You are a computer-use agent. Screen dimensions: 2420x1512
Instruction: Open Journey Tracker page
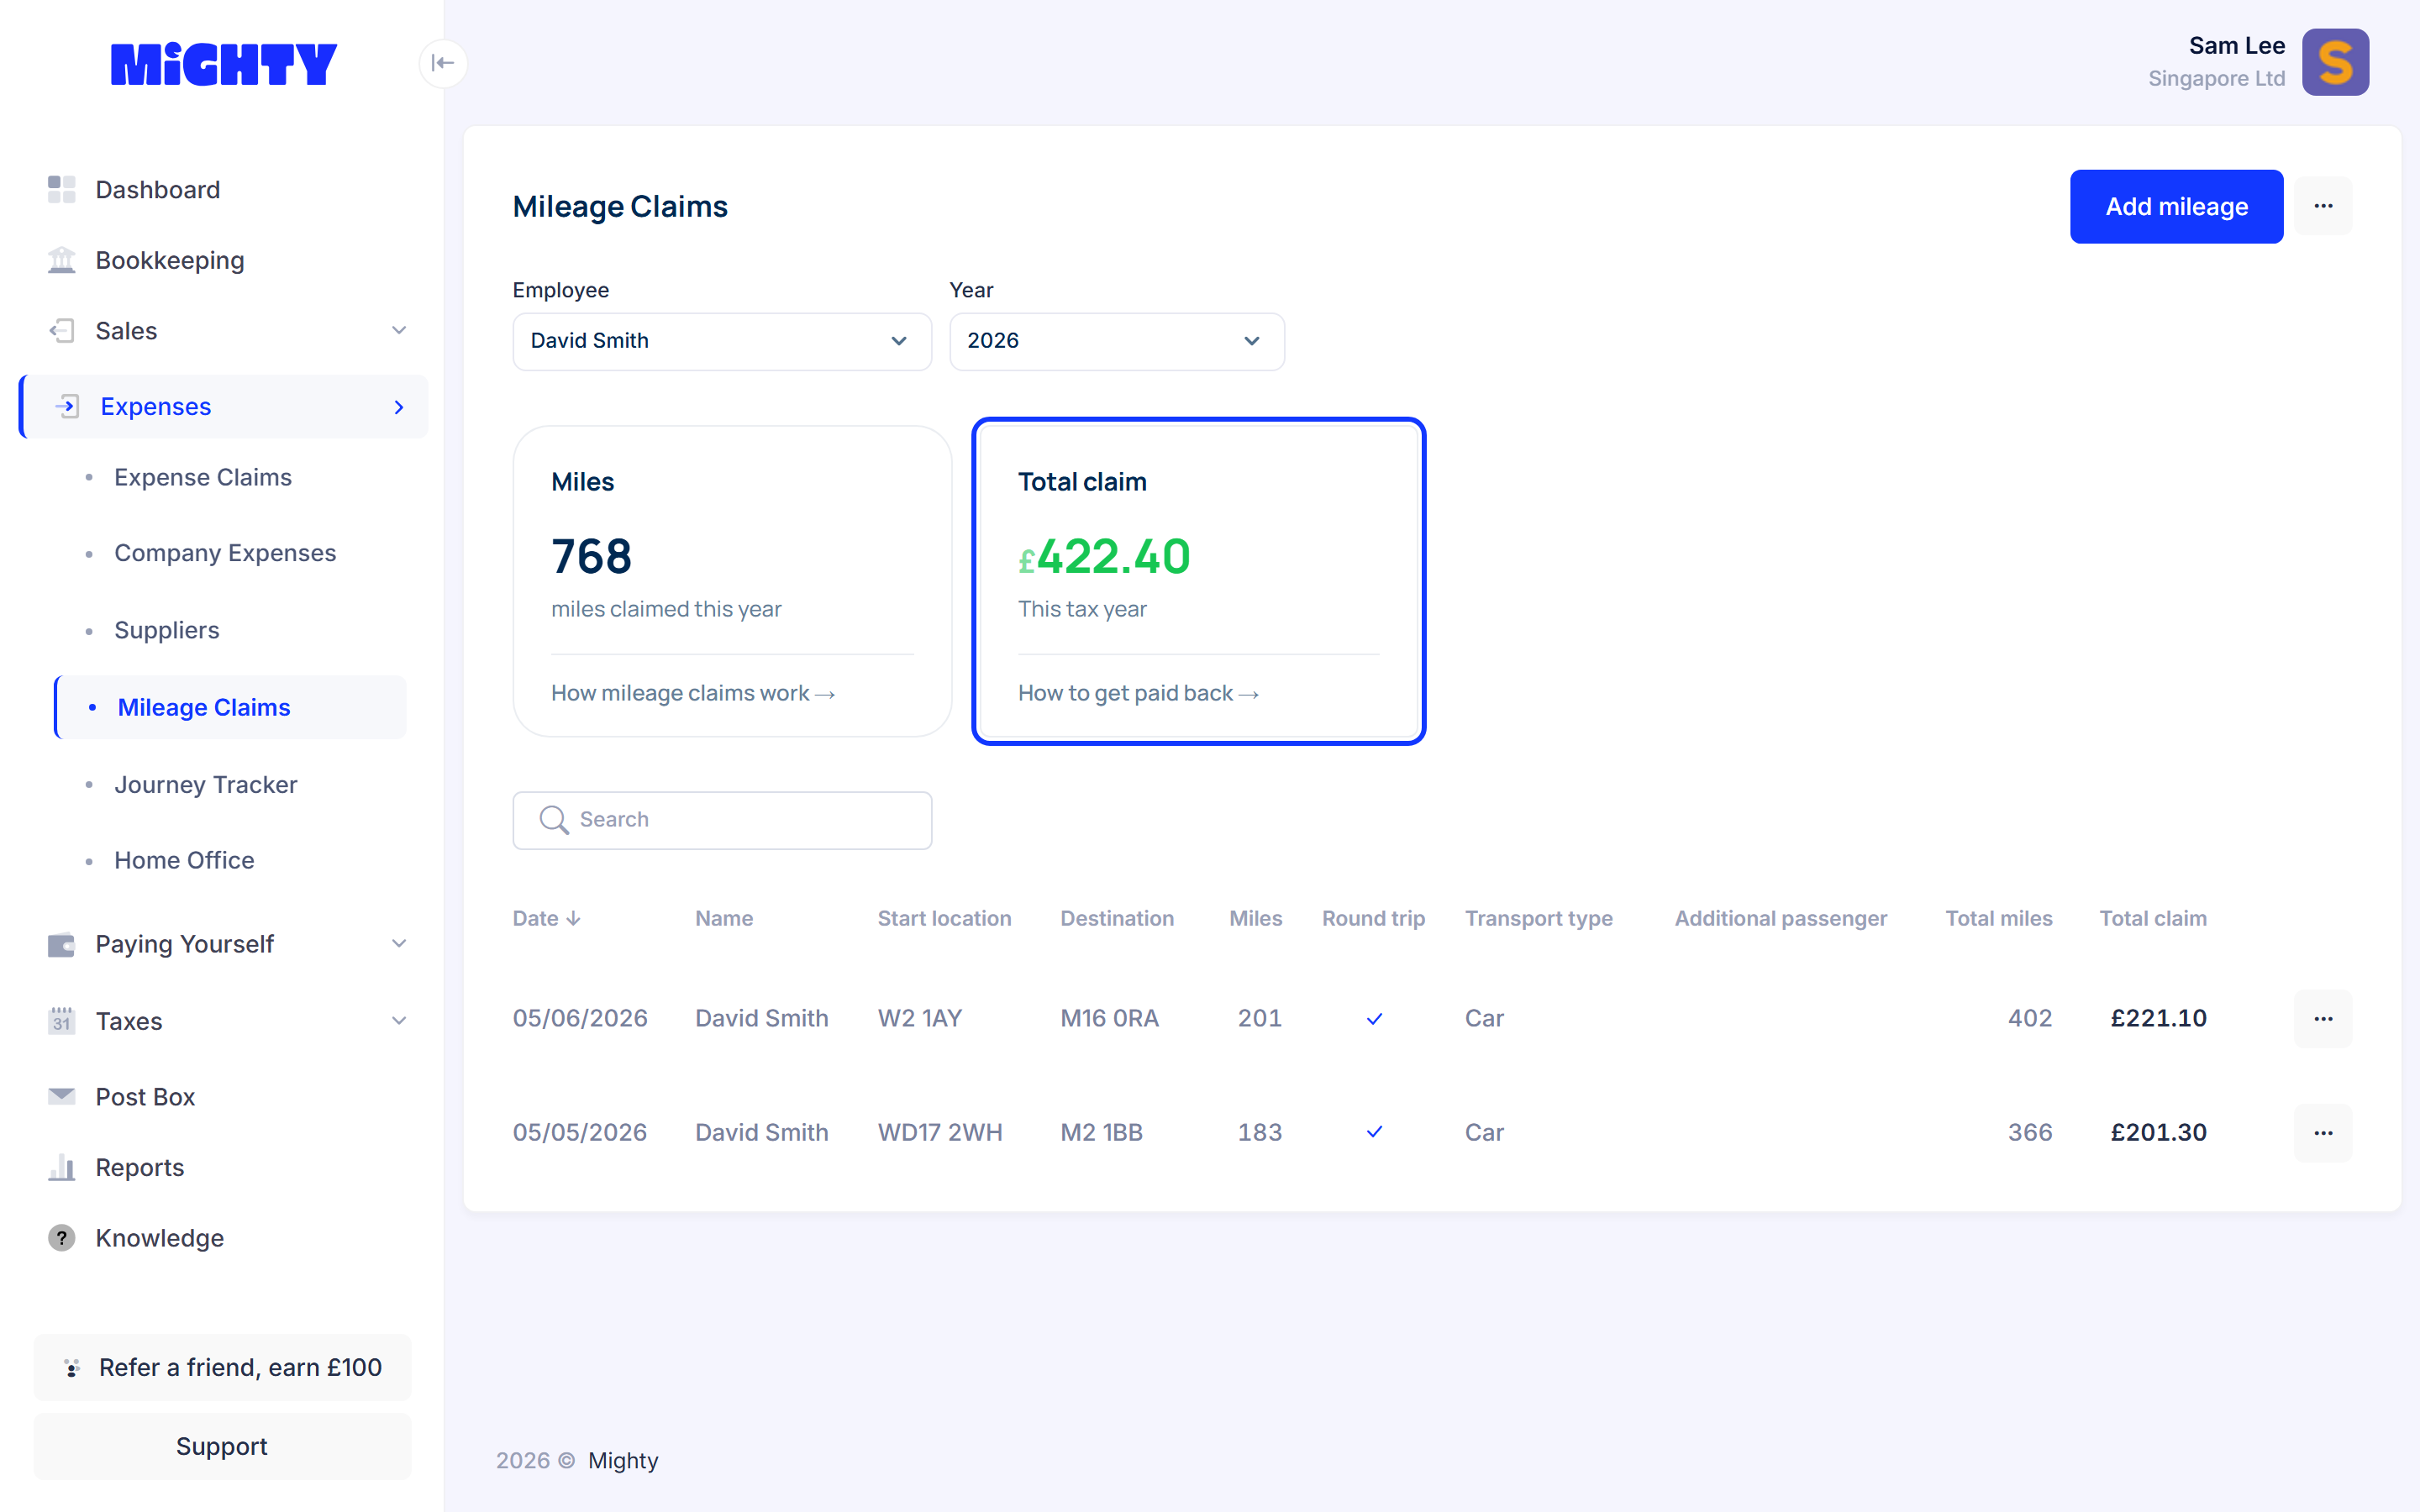206,784
